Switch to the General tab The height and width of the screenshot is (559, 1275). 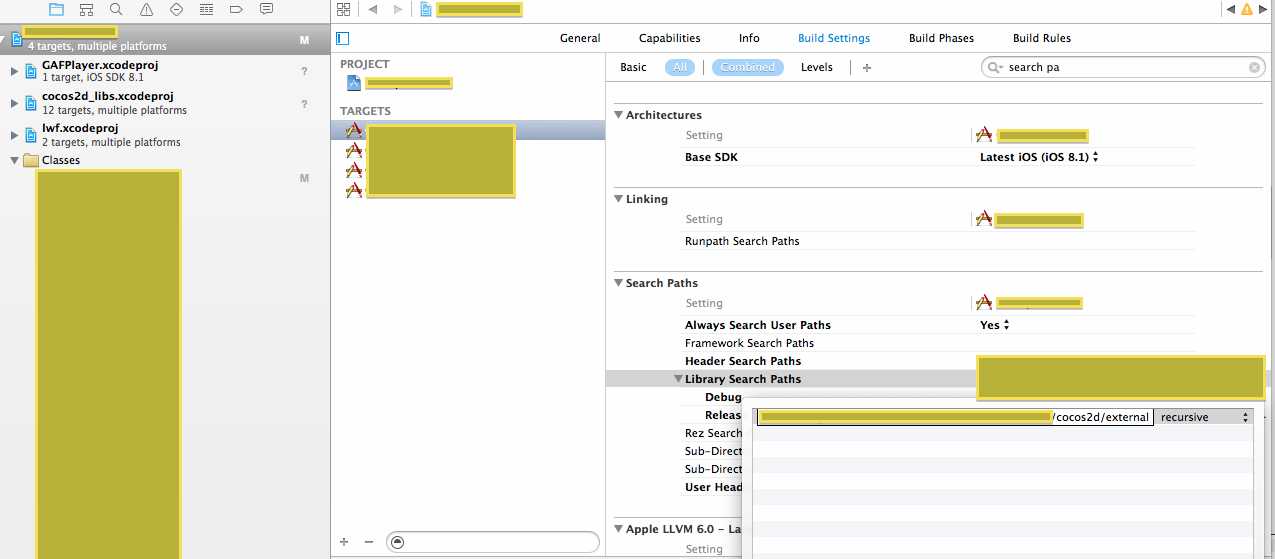580,38
